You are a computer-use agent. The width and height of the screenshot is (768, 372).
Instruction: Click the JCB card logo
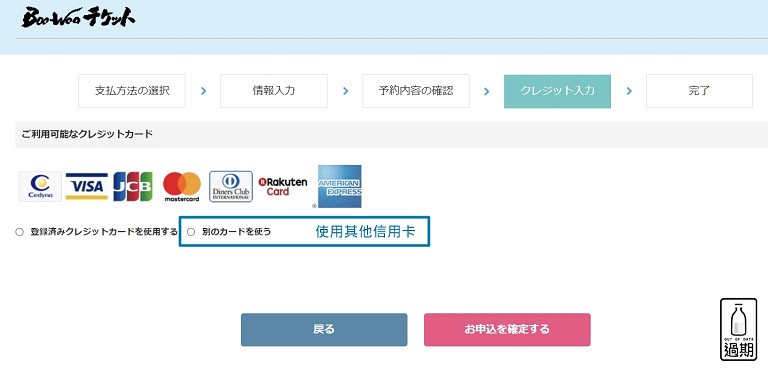(133, 186)
